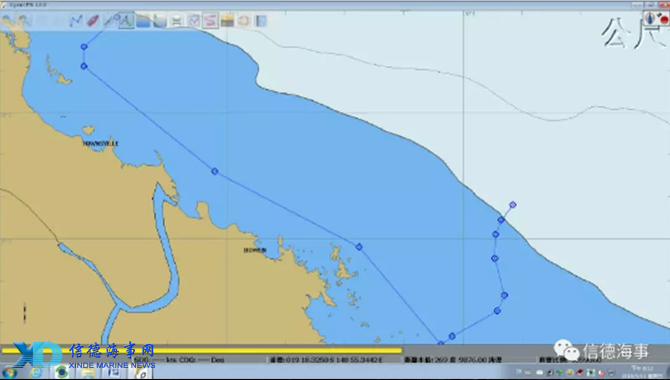Toggle Auto Follow red boat icon
Viewport: 670px width, 380px height.
pos(93,21)
